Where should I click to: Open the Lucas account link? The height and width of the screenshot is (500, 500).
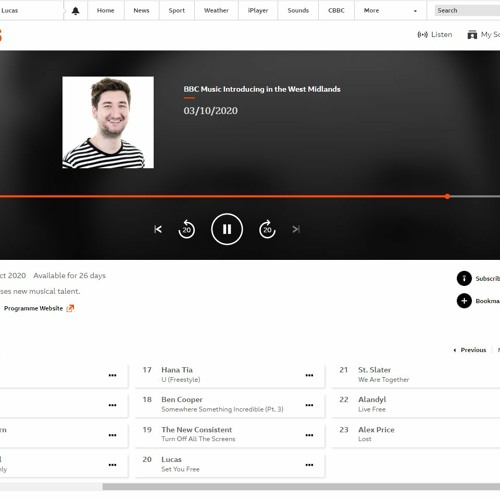pos(10,11)
